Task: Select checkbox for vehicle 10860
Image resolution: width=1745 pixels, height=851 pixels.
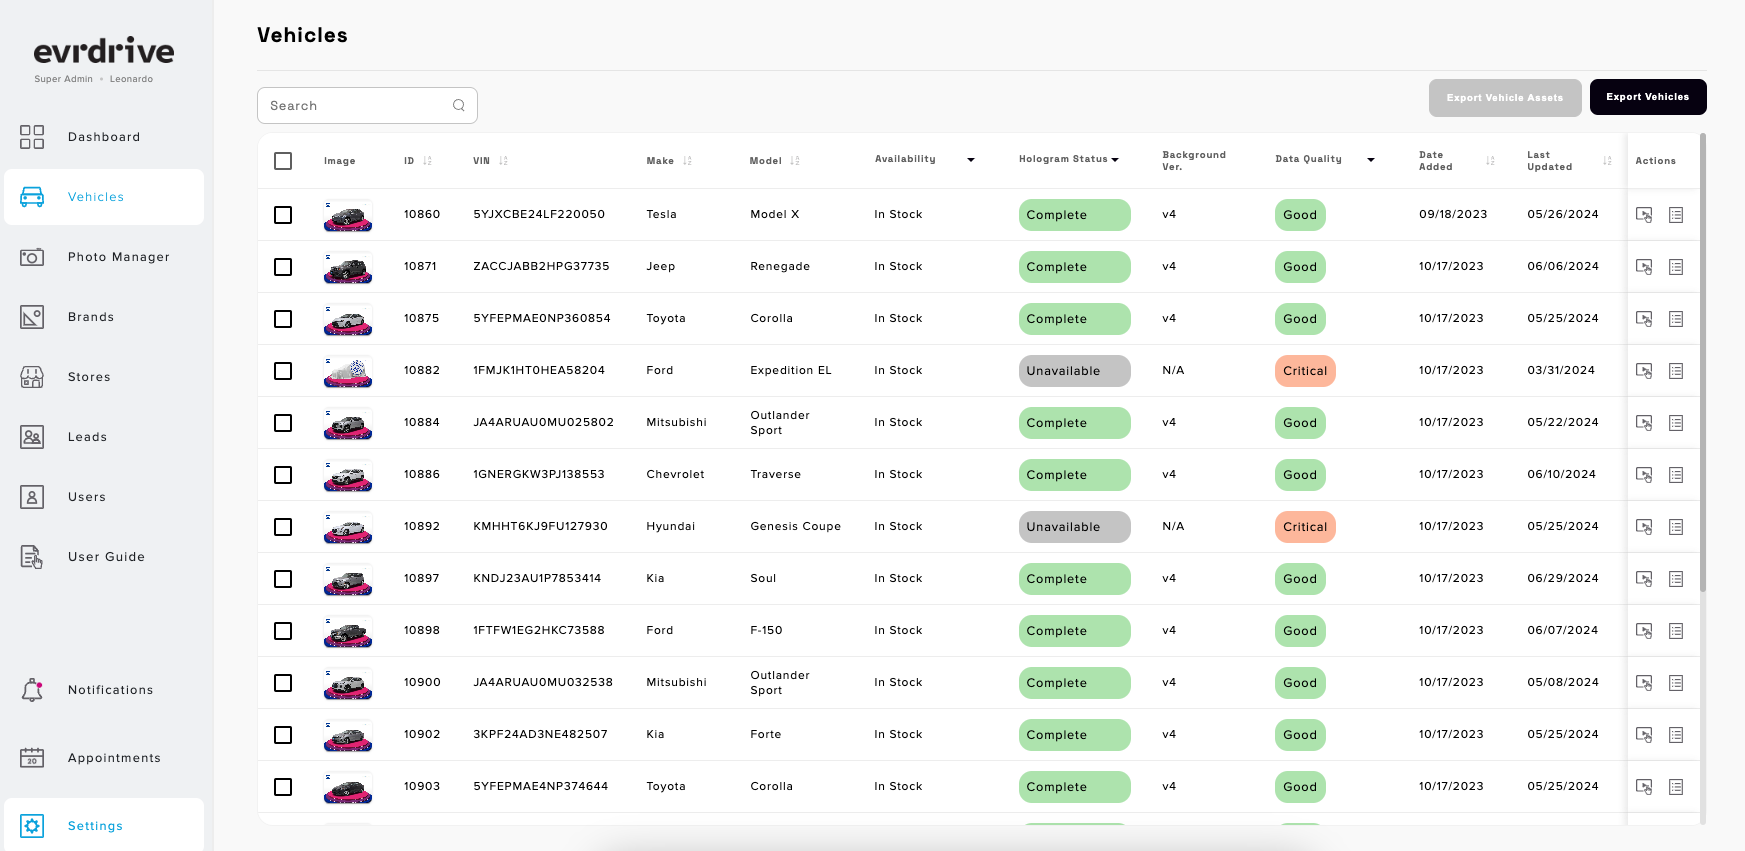Action: coord(283,215)
